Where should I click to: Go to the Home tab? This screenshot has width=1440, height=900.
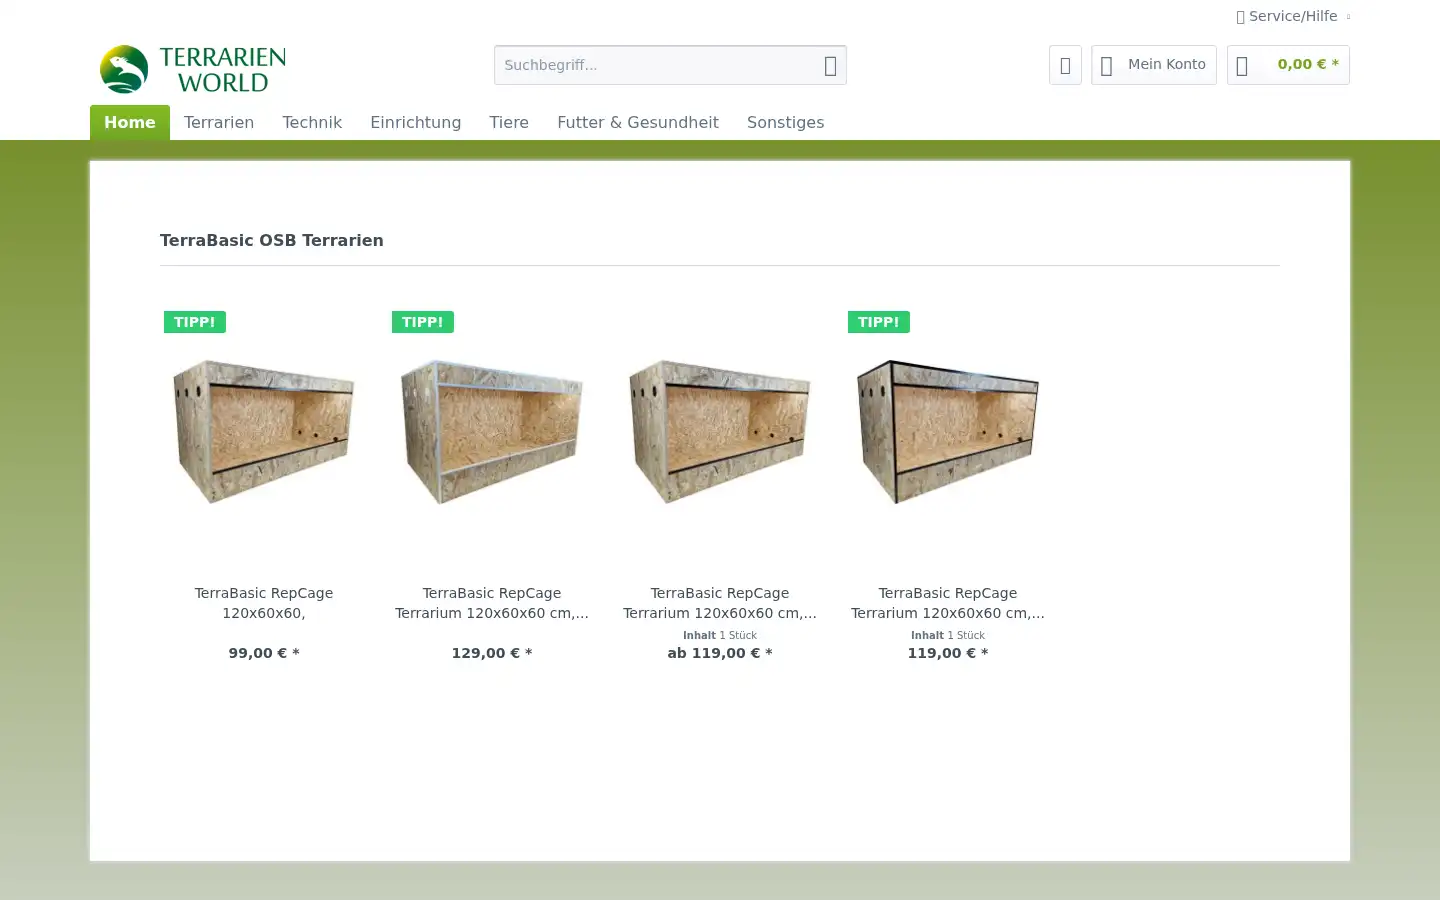click(130, 122)
